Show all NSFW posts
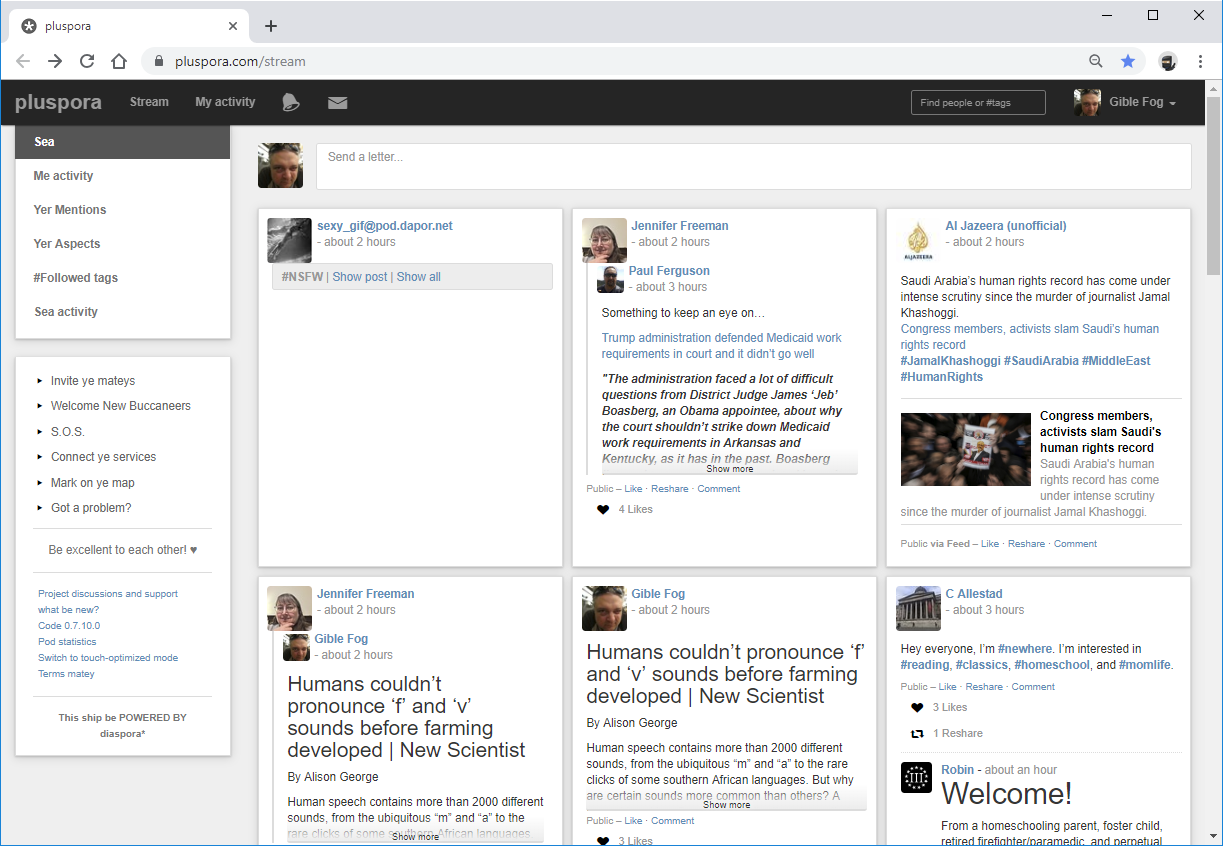 pos(418,277)
